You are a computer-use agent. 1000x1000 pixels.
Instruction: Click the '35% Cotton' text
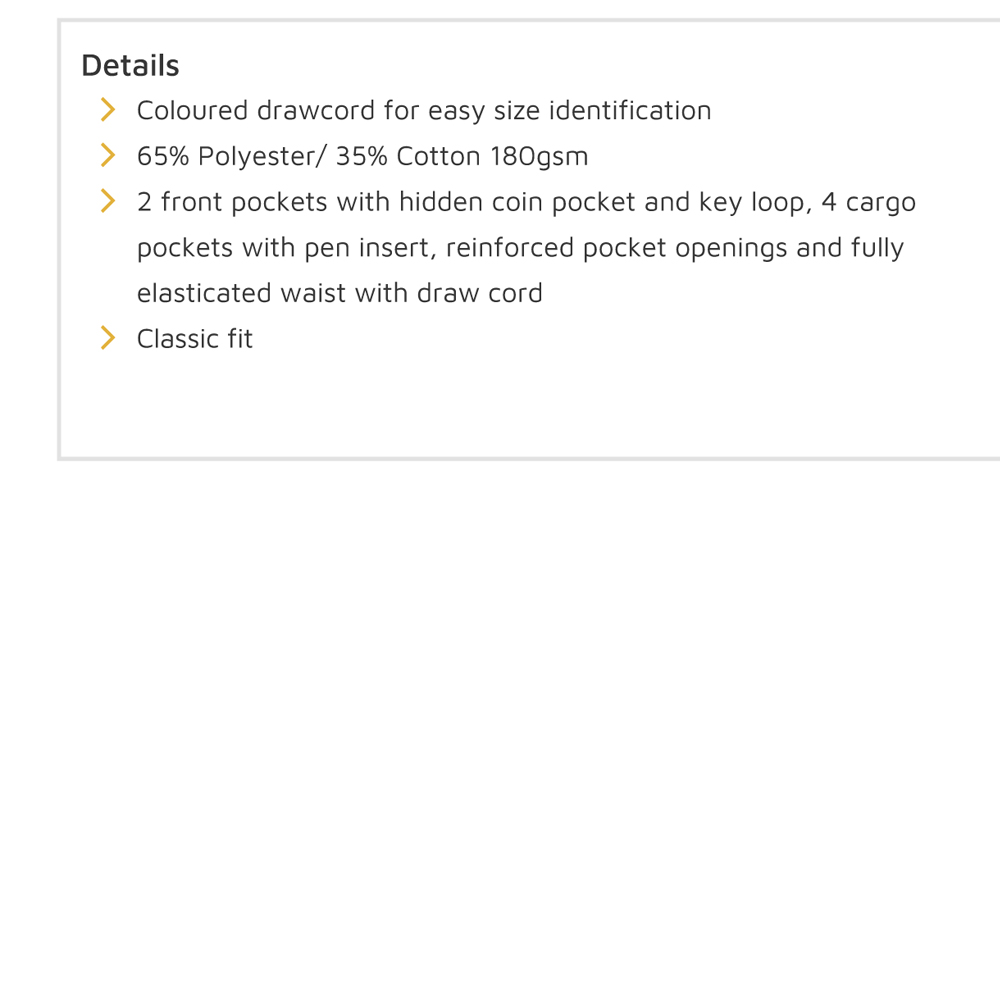pos(408,156)
